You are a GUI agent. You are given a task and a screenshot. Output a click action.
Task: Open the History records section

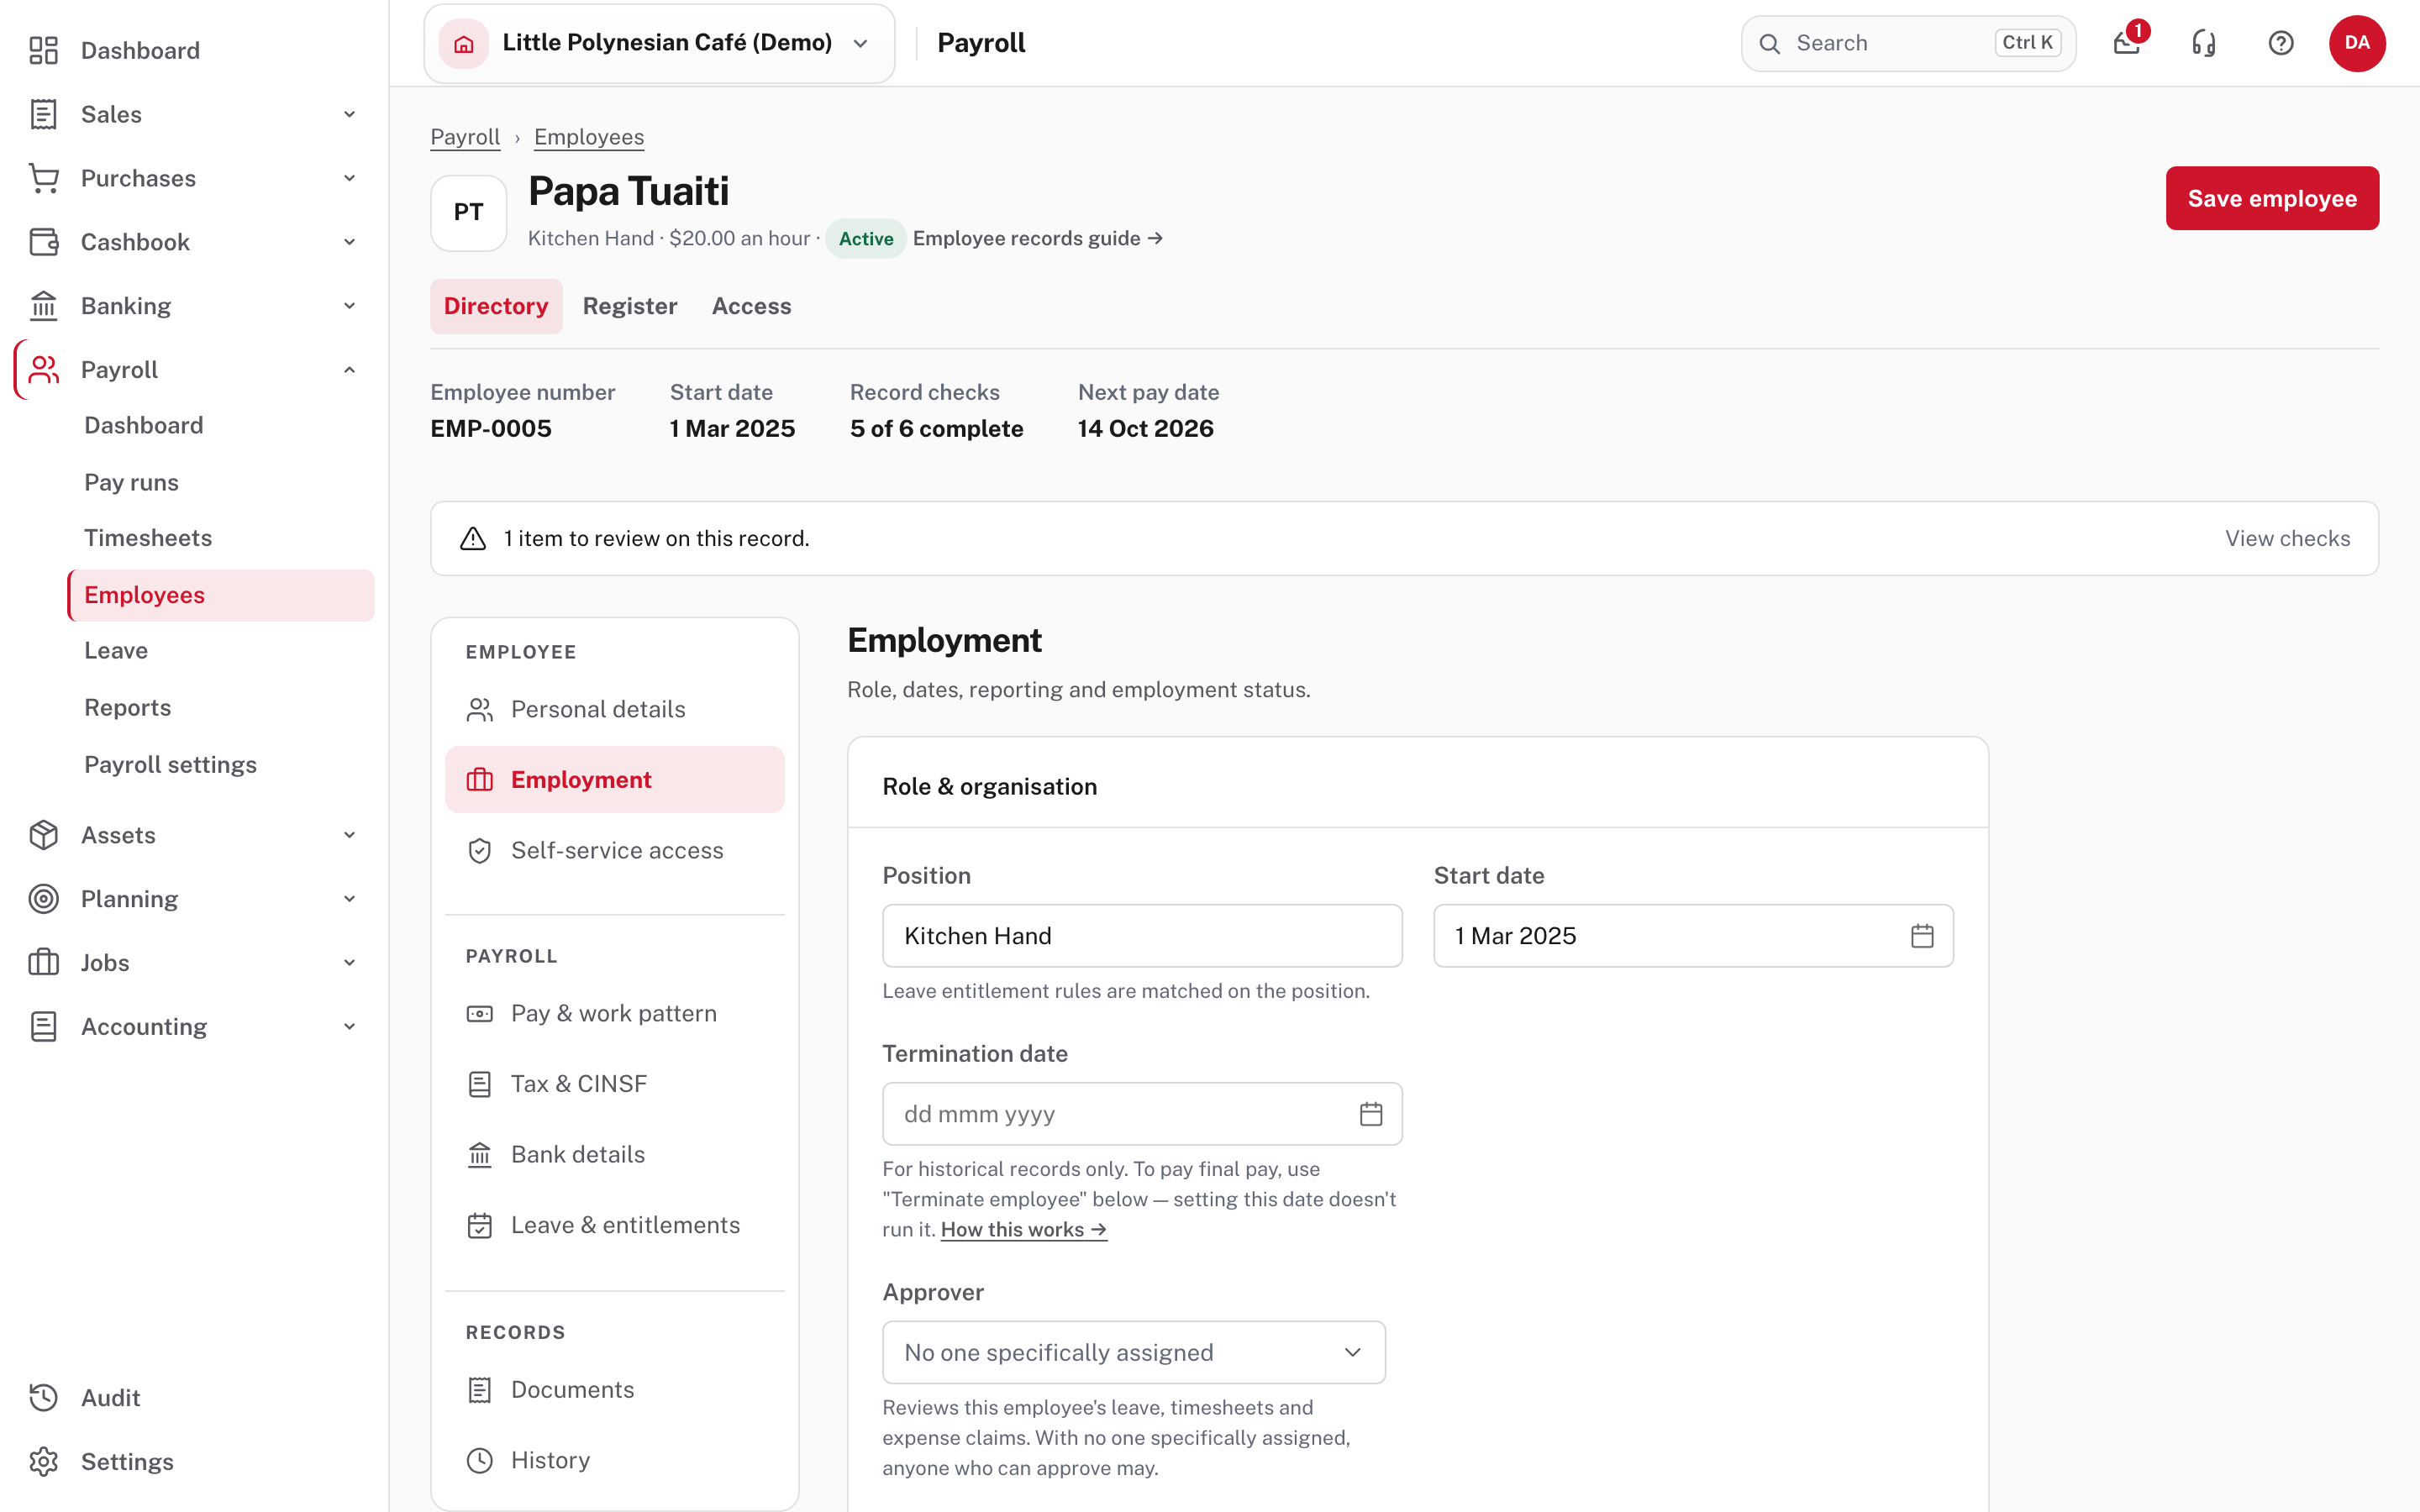pos(615,1460)
